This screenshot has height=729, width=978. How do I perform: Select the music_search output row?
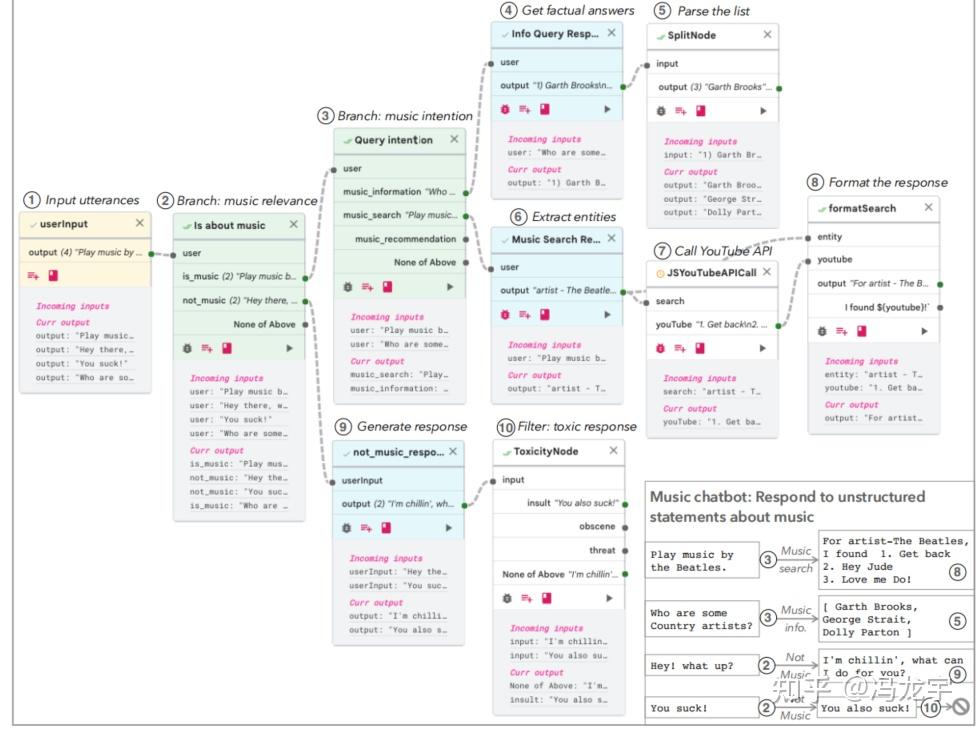coord(400,215)
